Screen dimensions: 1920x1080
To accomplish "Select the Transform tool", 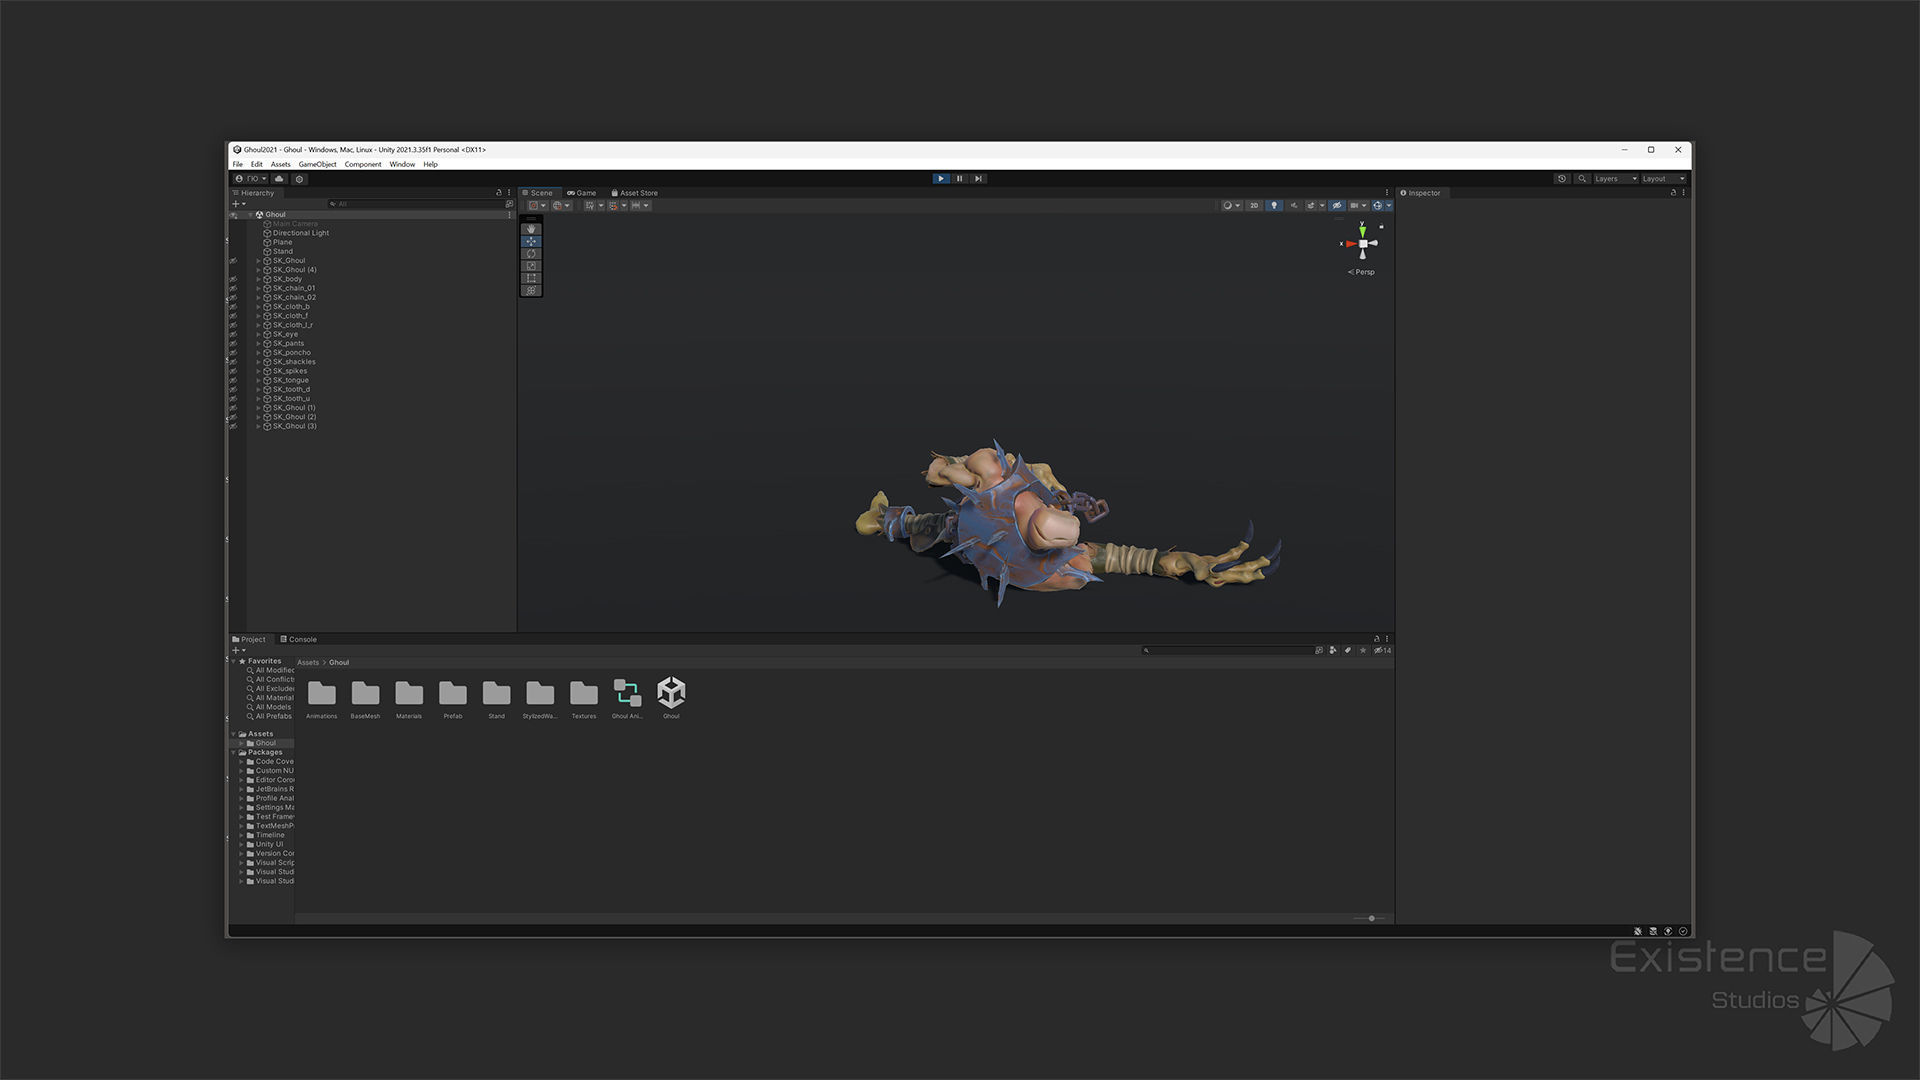I will click(x=531, y=291).
